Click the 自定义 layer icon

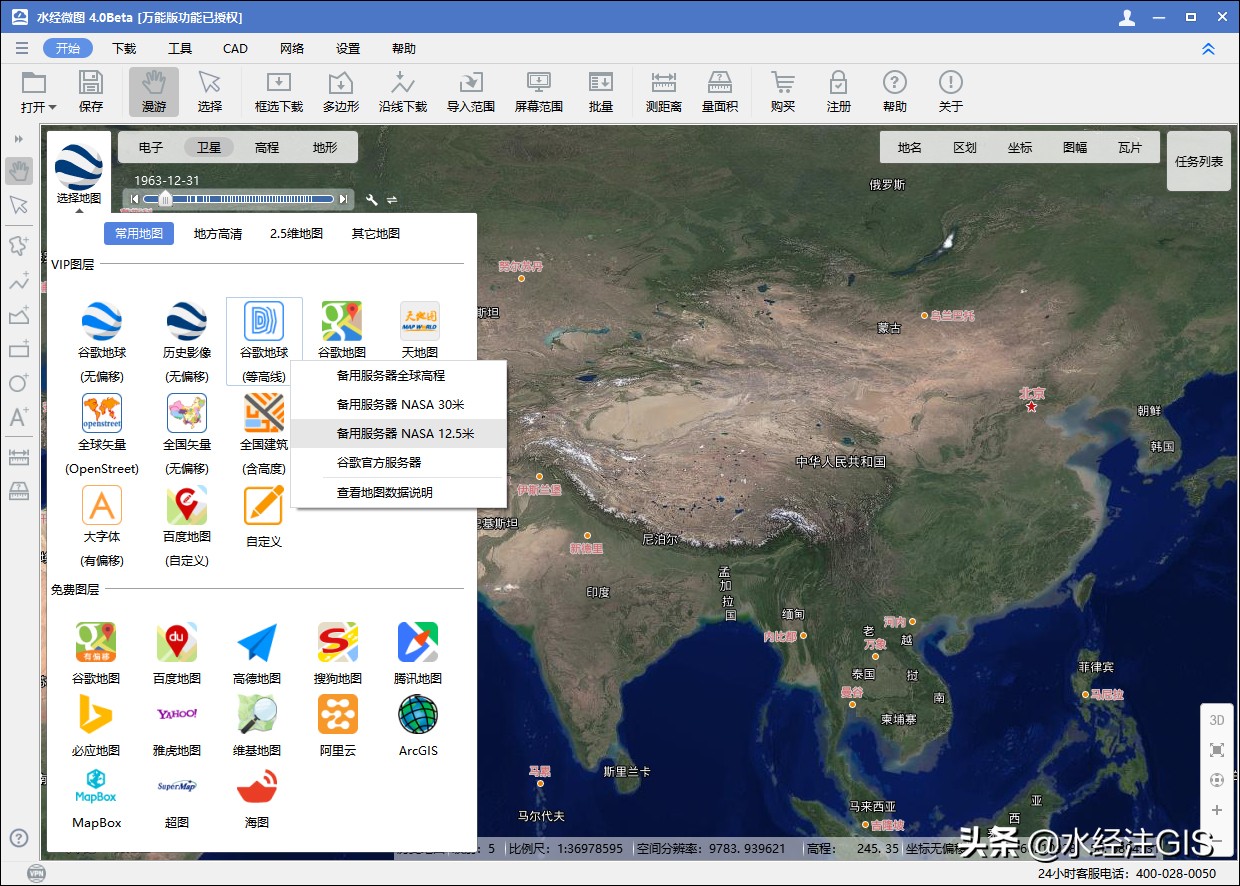(264, 505)
